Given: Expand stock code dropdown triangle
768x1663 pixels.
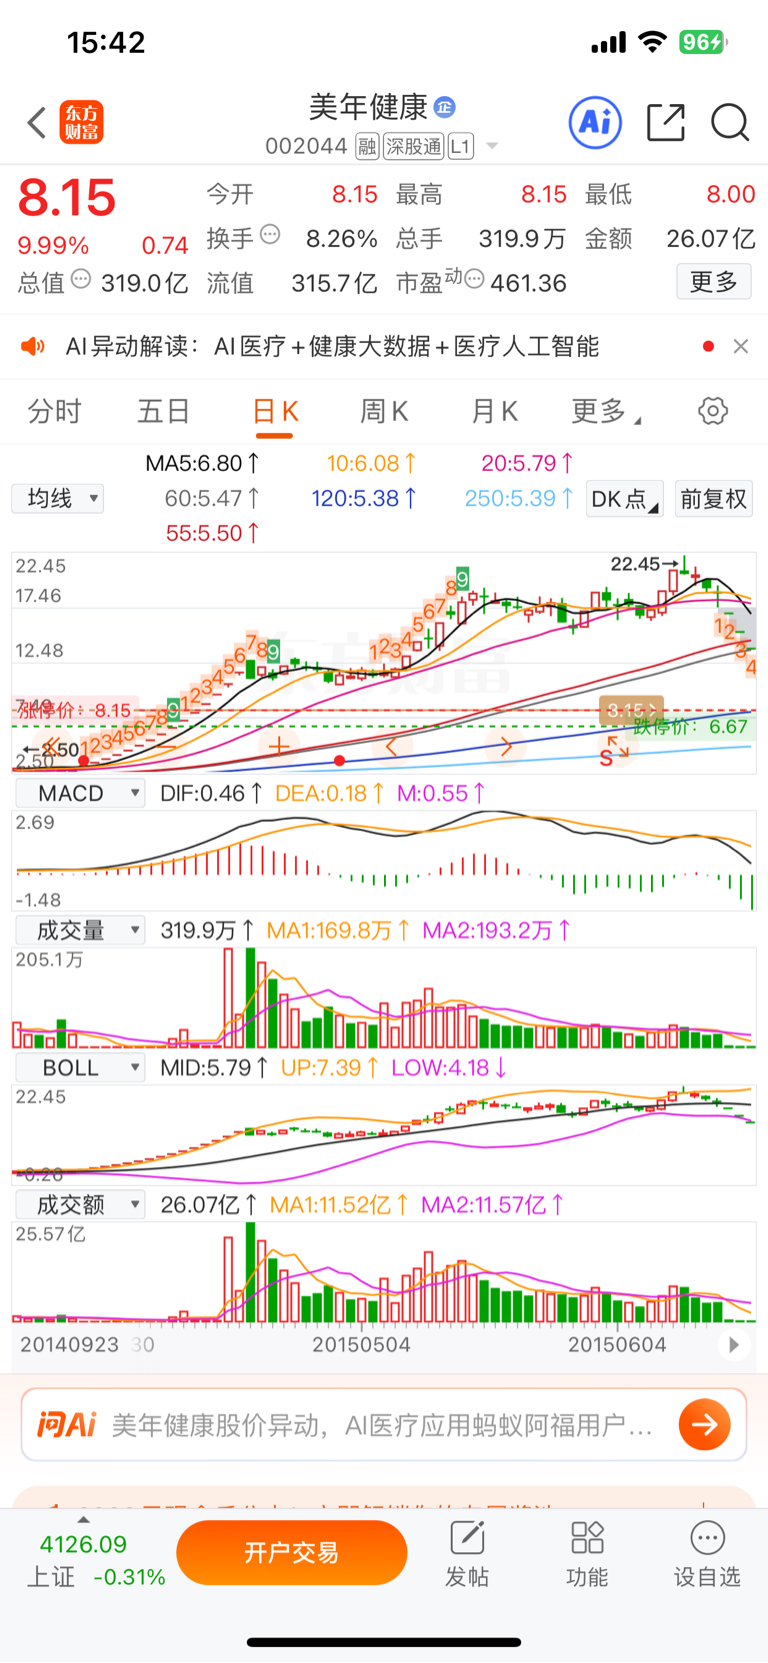Looking at the screenshot, I should [491, 147].
